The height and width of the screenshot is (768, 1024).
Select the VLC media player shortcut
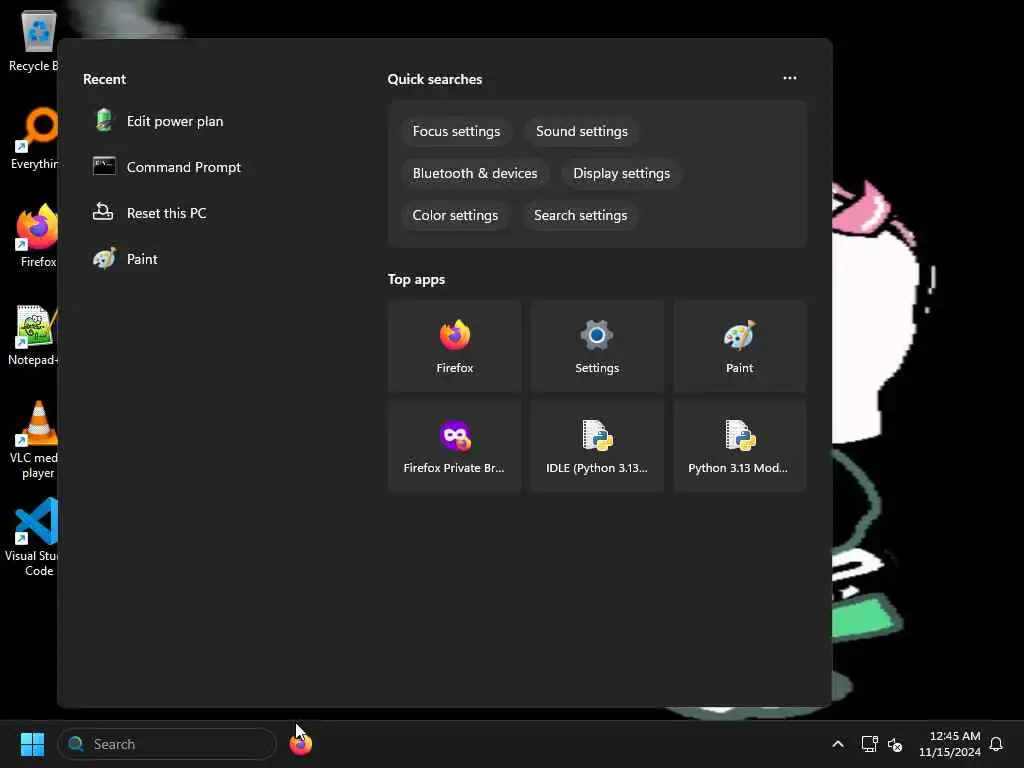point(35,440)
